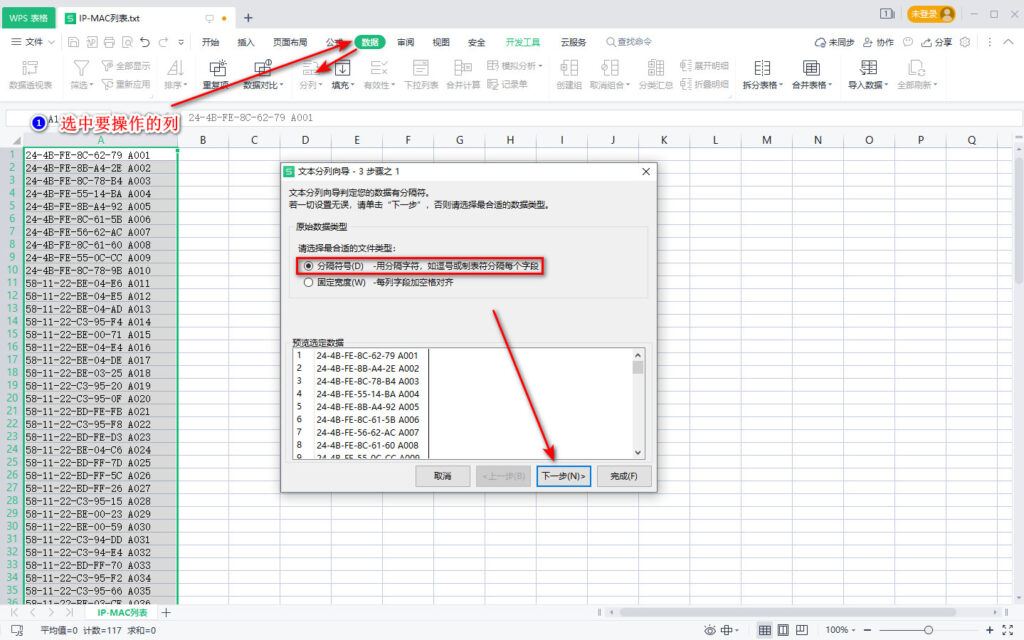Click the undo arrow in quick access toolbar
1024x640 pixels.
[145, 42]
